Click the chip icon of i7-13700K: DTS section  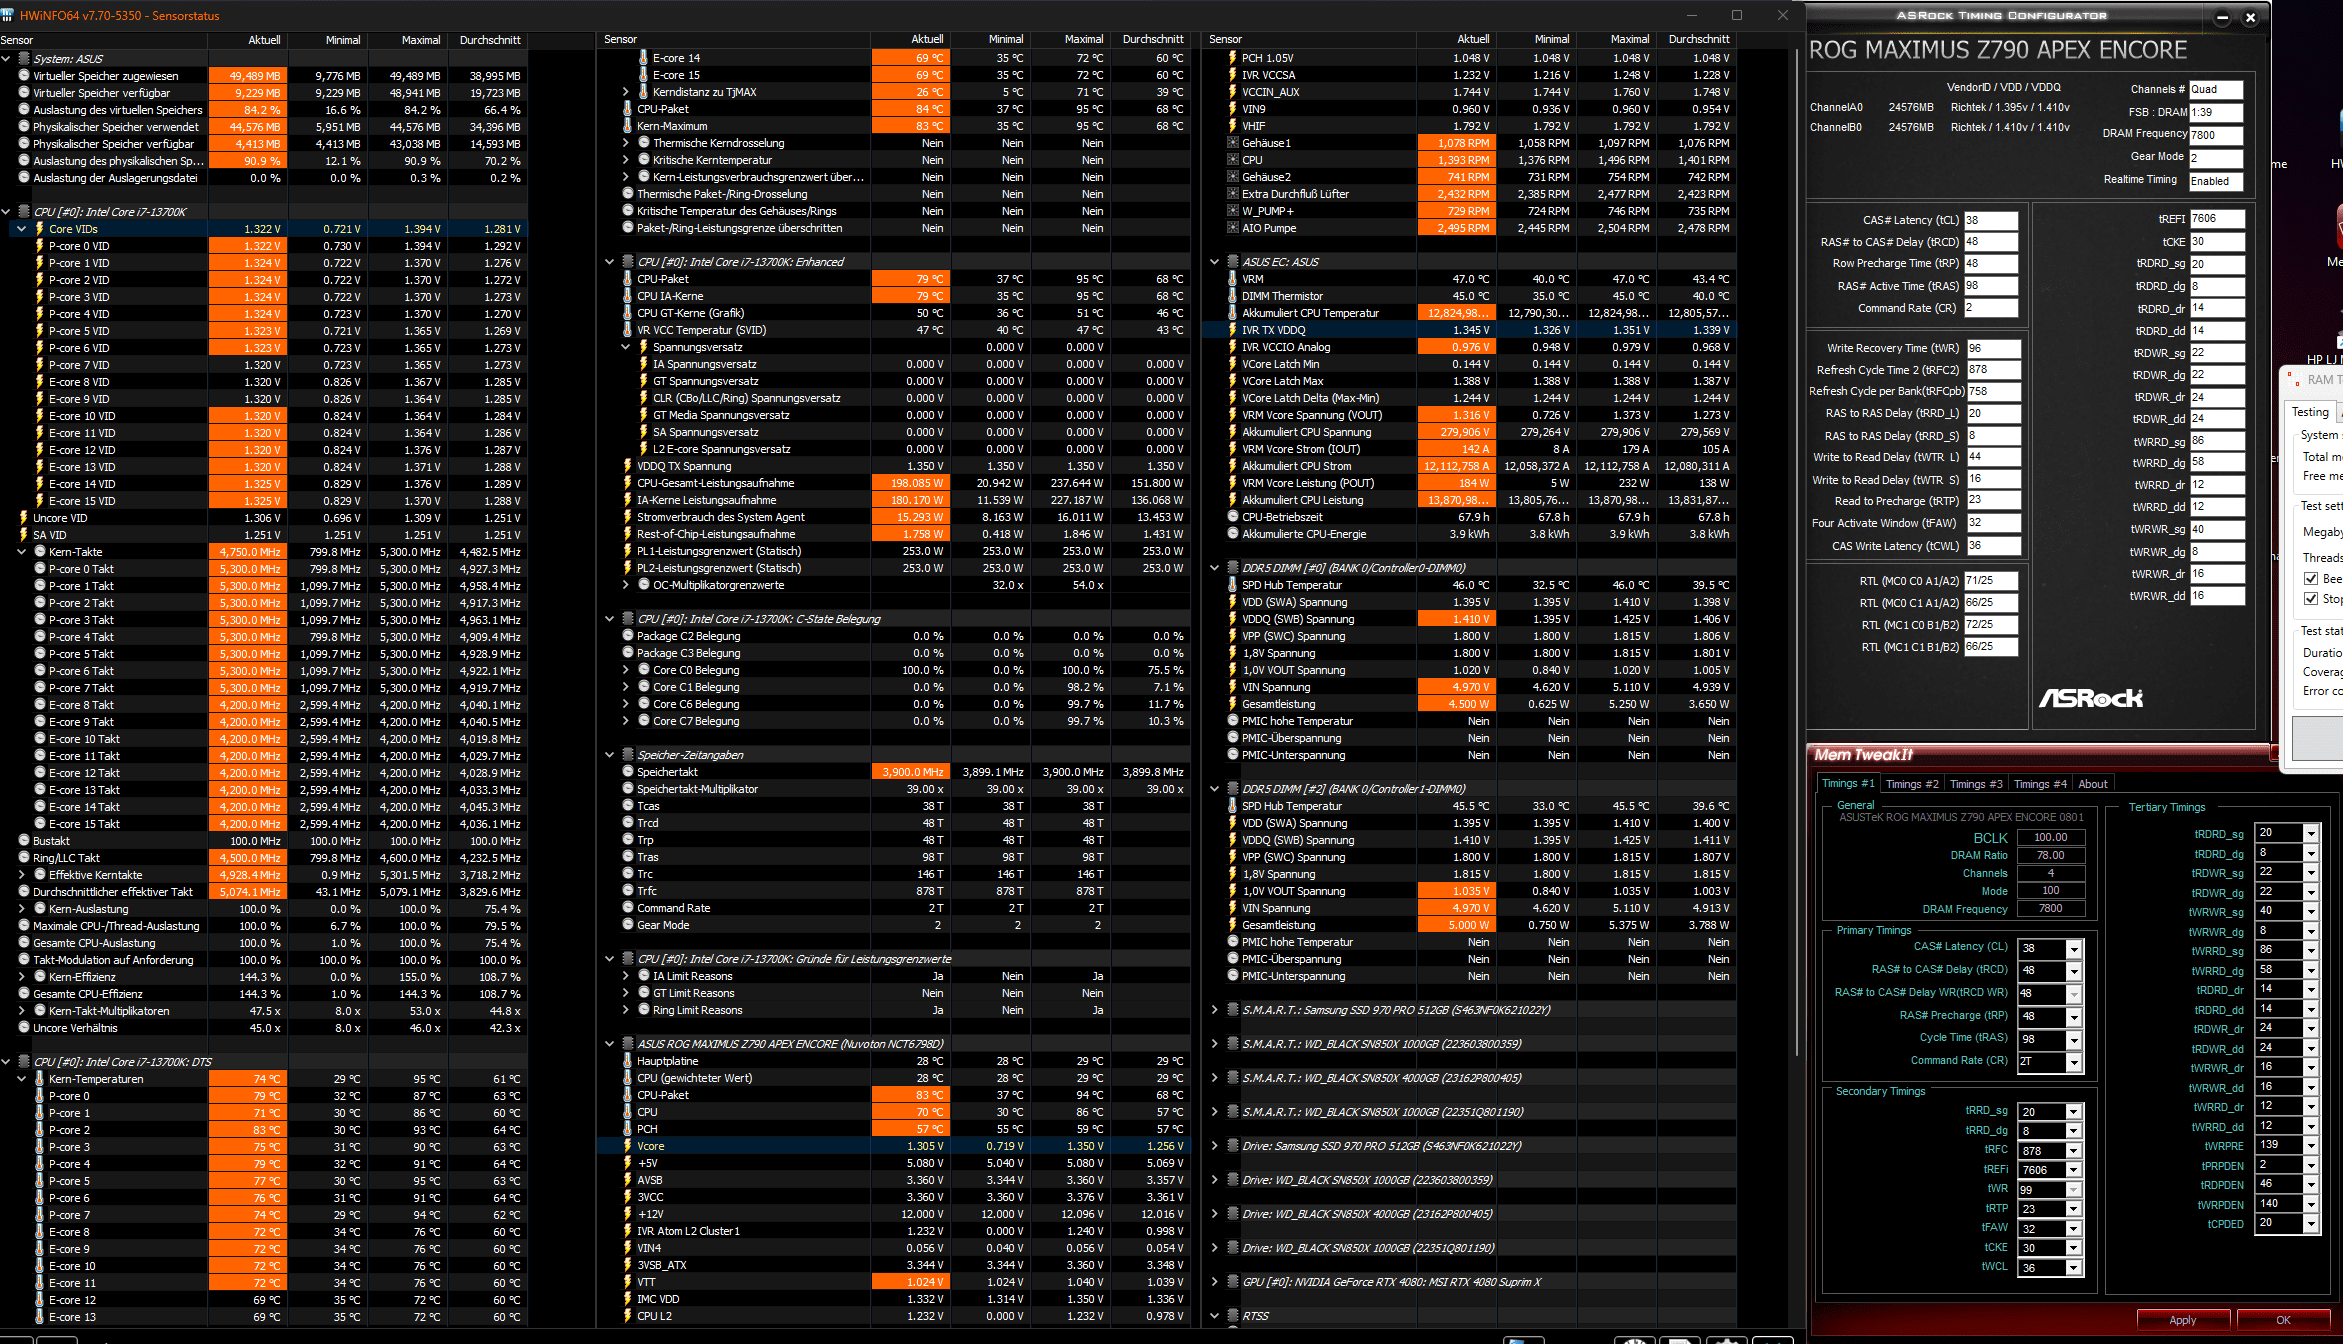[24, 1062]
